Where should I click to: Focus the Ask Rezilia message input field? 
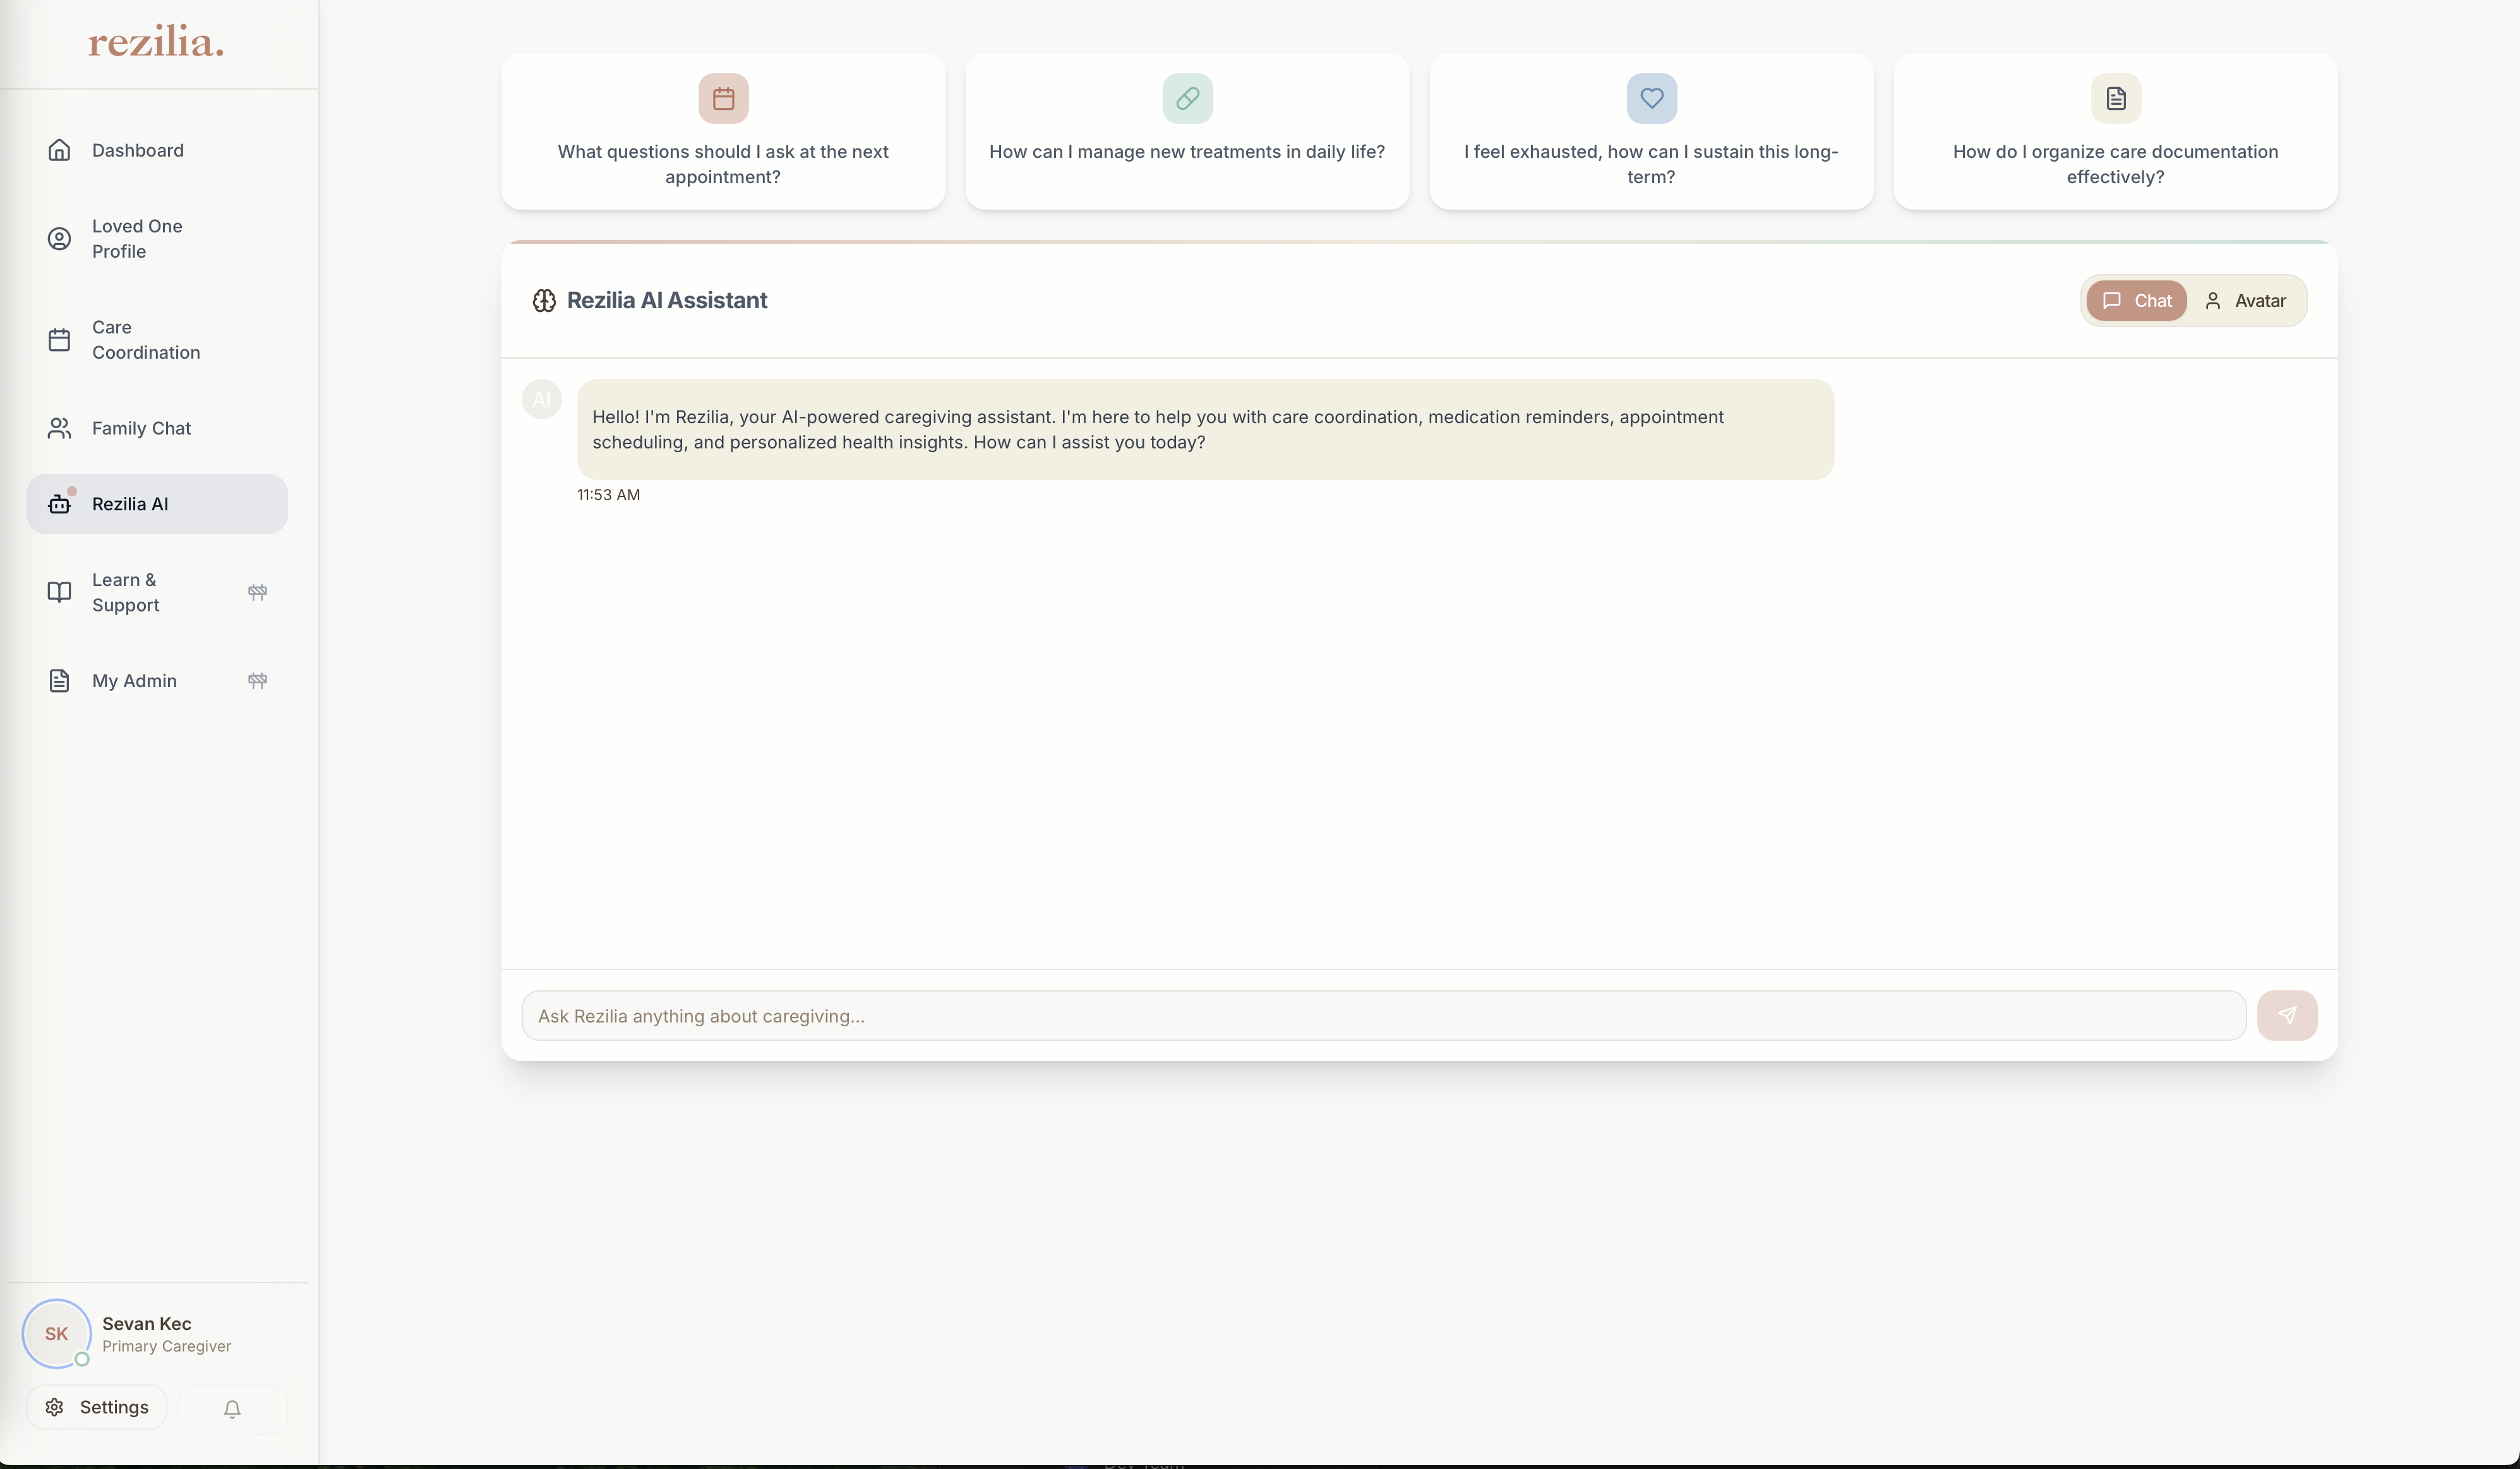tap(1382, 1016)
